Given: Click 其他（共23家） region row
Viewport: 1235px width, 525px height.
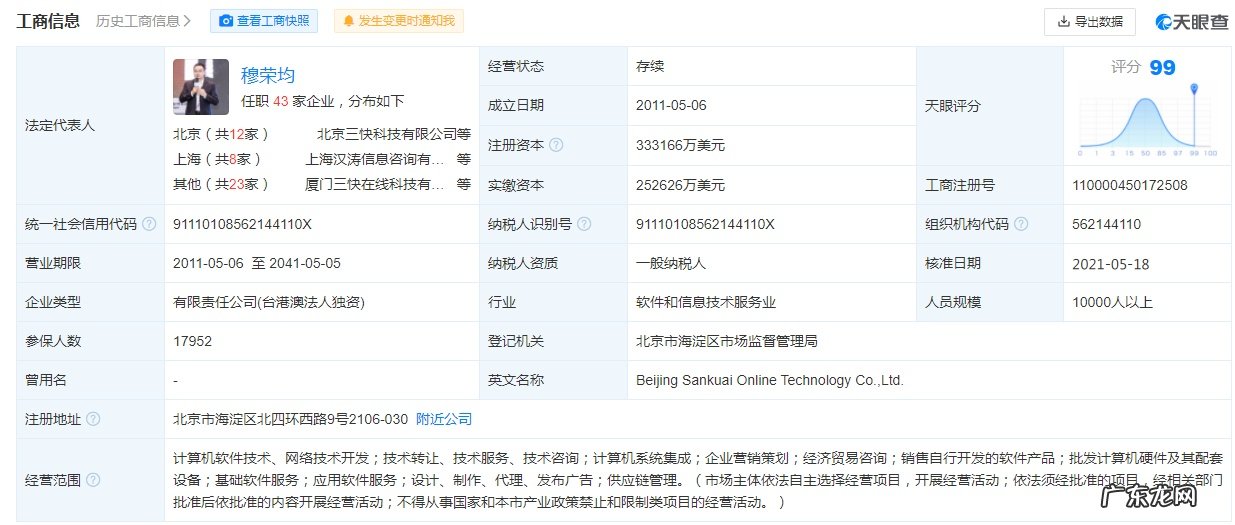Looking at the screenshot, I should pyautogui.click(x=322, y=184).
